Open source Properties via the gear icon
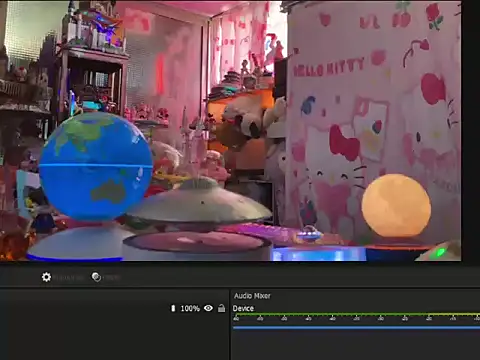 [46, 277]
